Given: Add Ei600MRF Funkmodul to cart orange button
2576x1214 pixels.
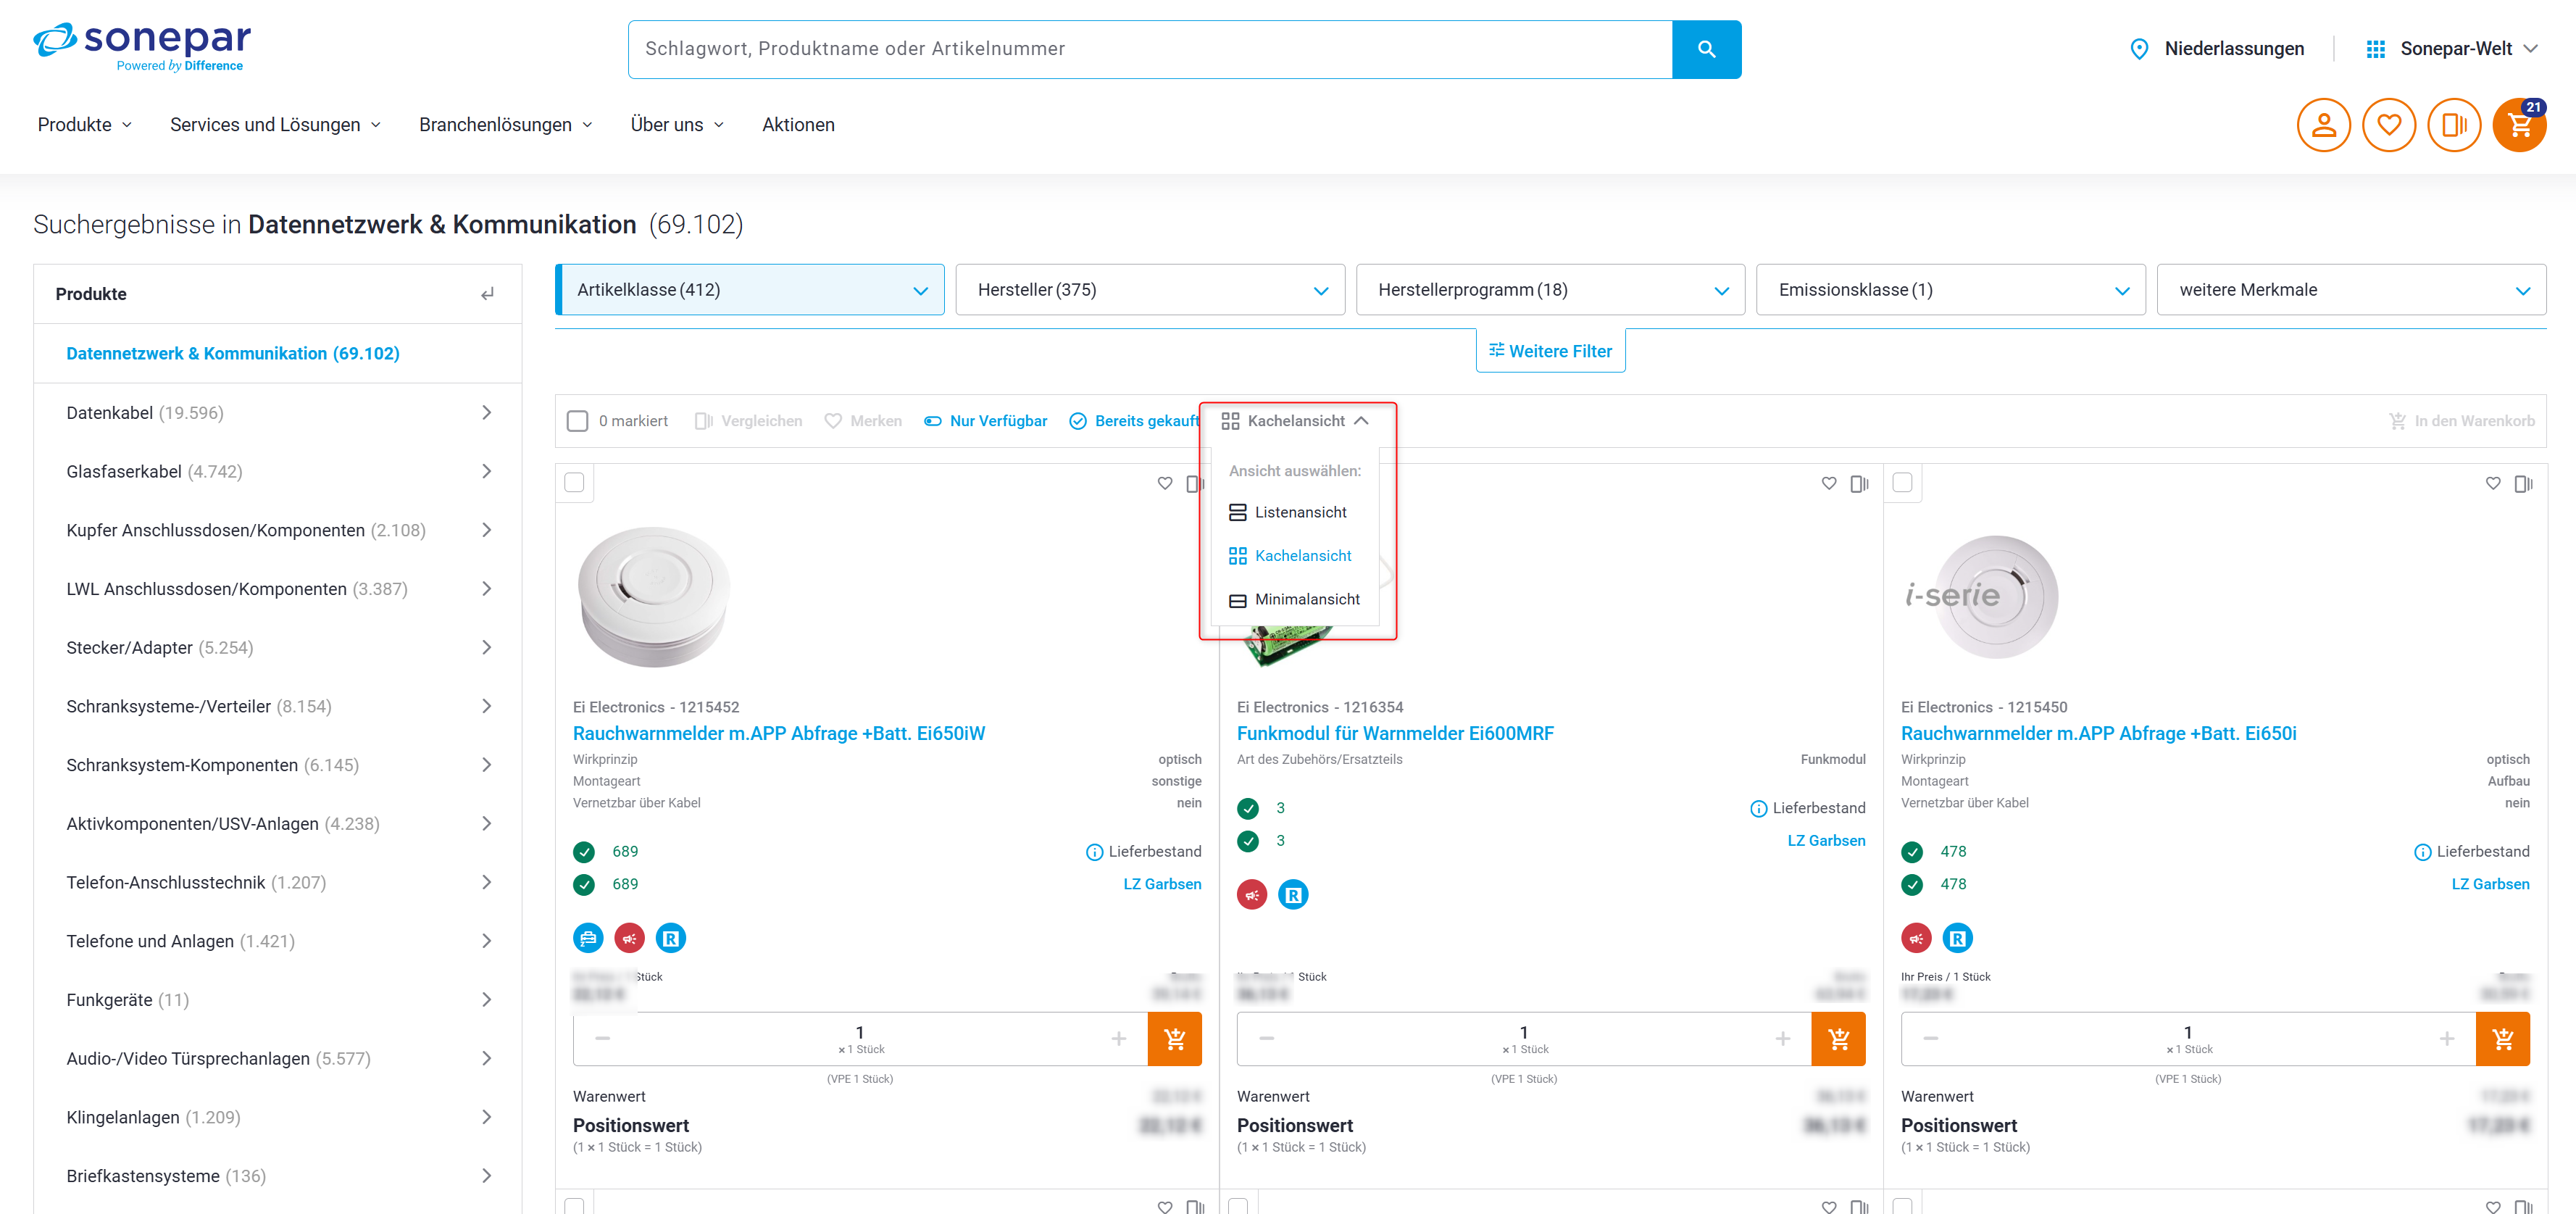Looking at the screenshot, I should [1839, 1039].
